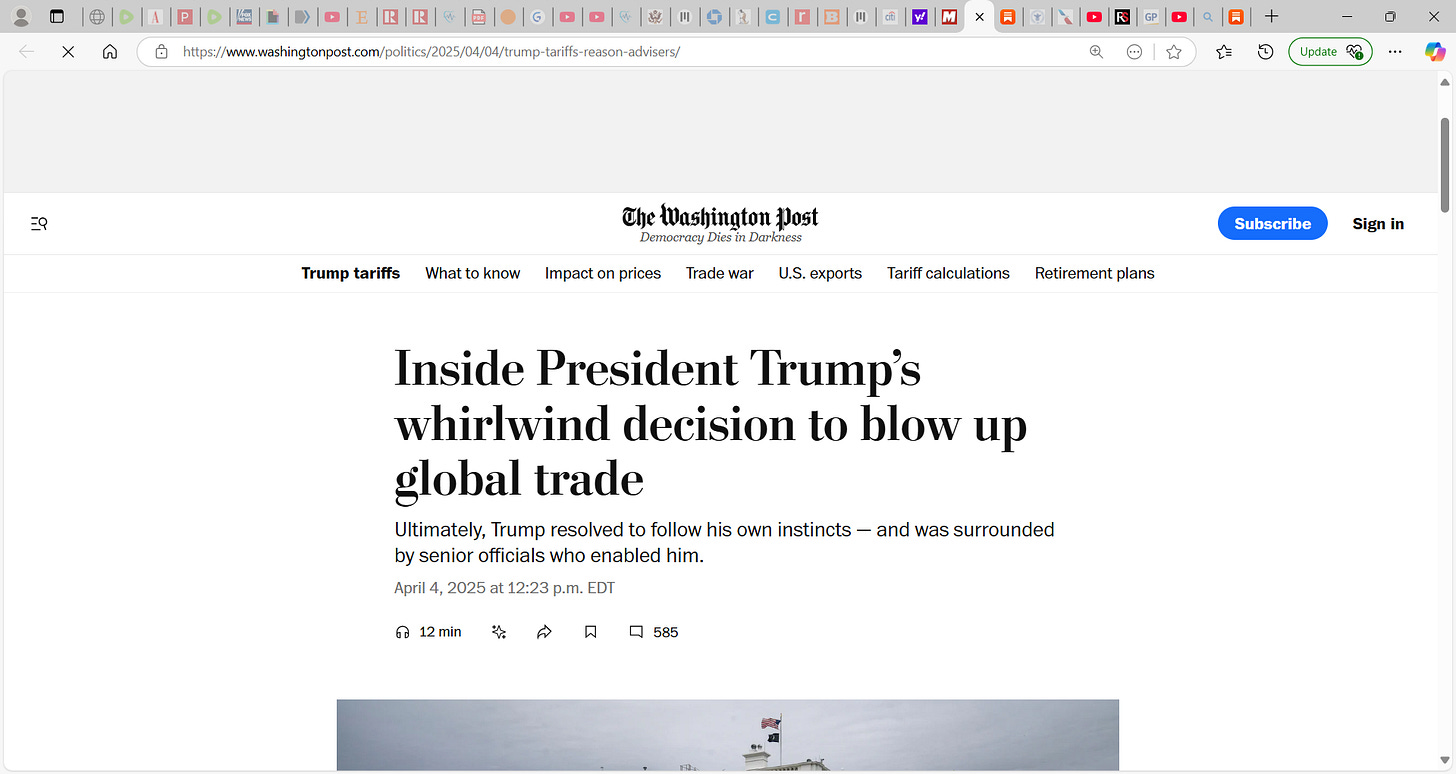Click the subheading about Trump's instincts
Screen dimensions: 1456x774
click(x=724, y=543)
